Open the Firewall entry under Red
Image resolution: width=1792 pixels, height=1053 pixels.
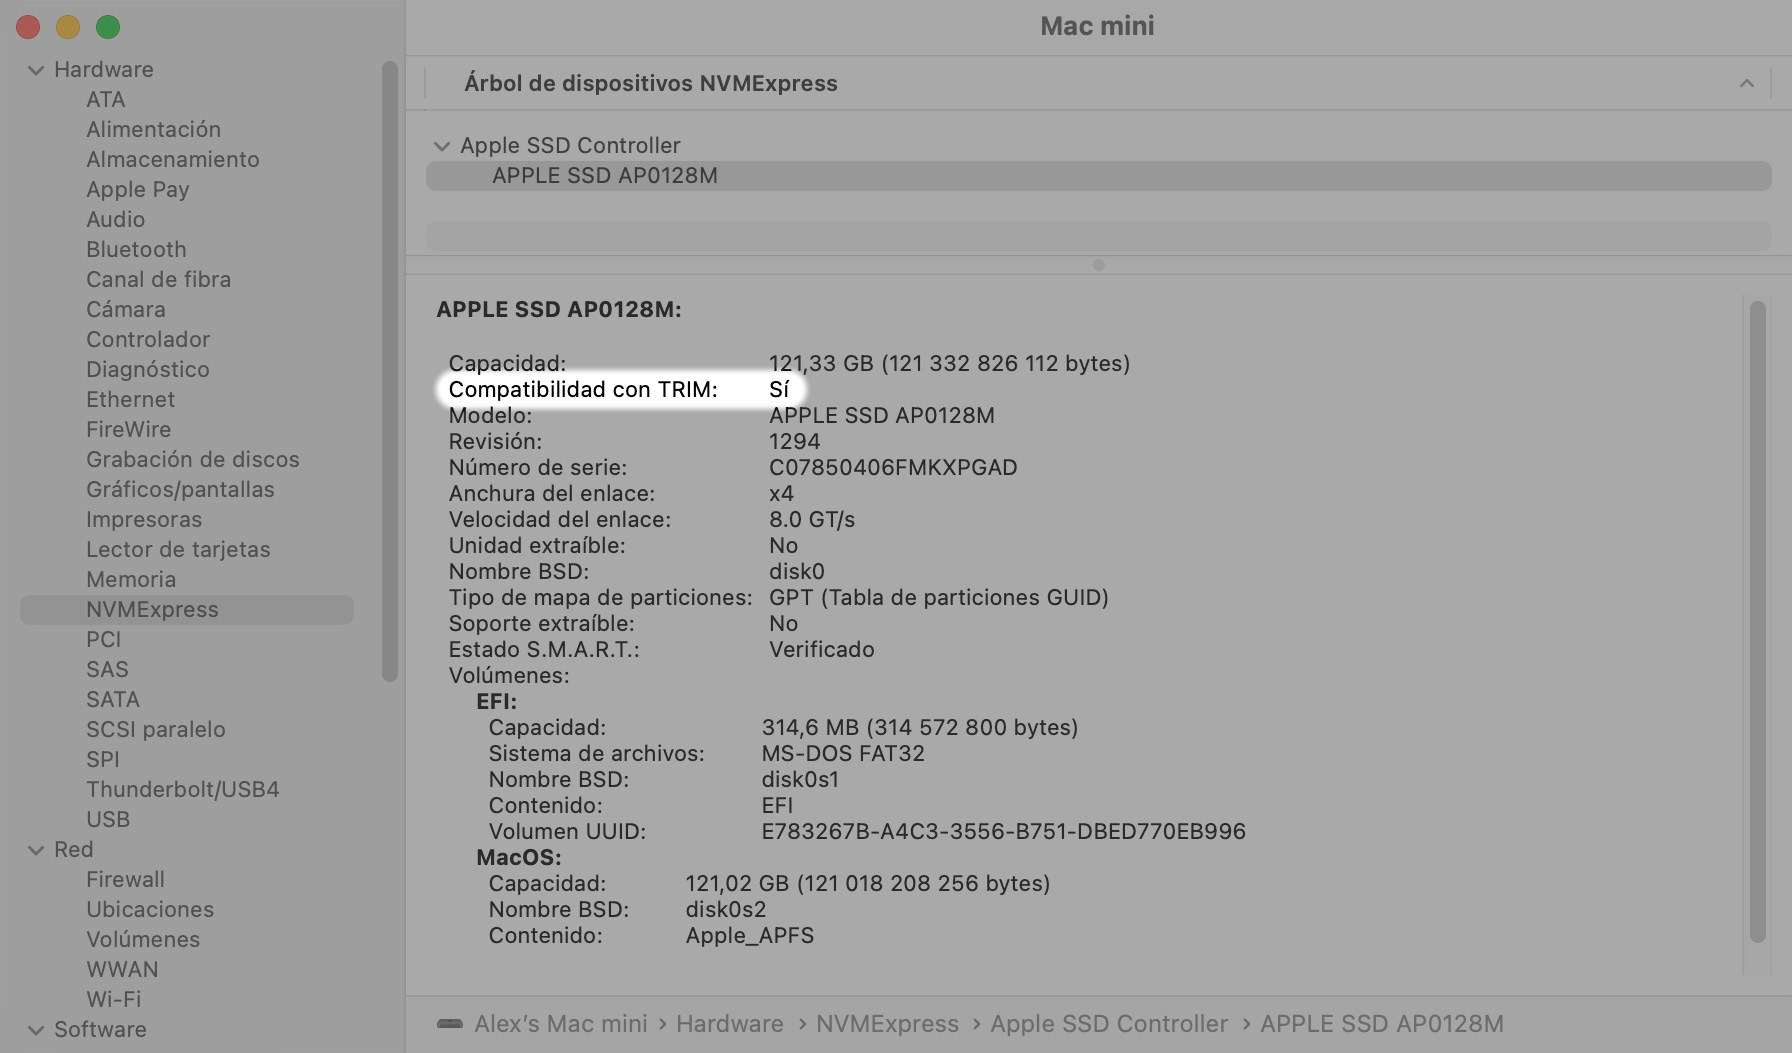point(125,880)
